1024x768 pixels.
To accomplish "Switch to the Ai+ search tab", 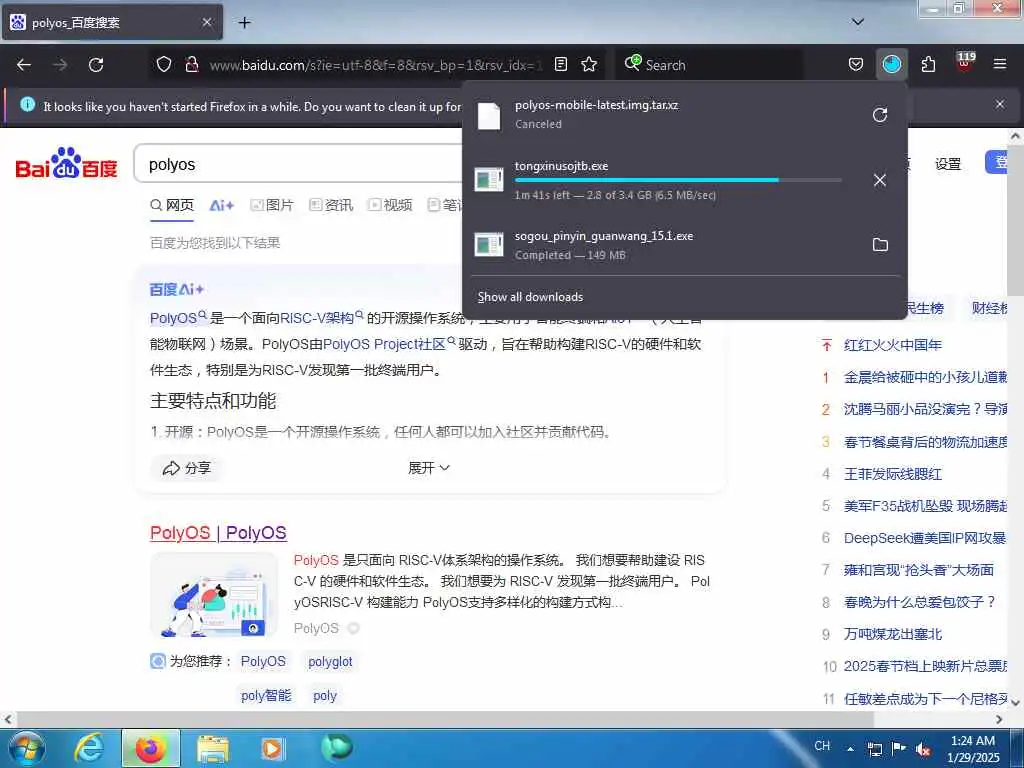I will 221,205.
